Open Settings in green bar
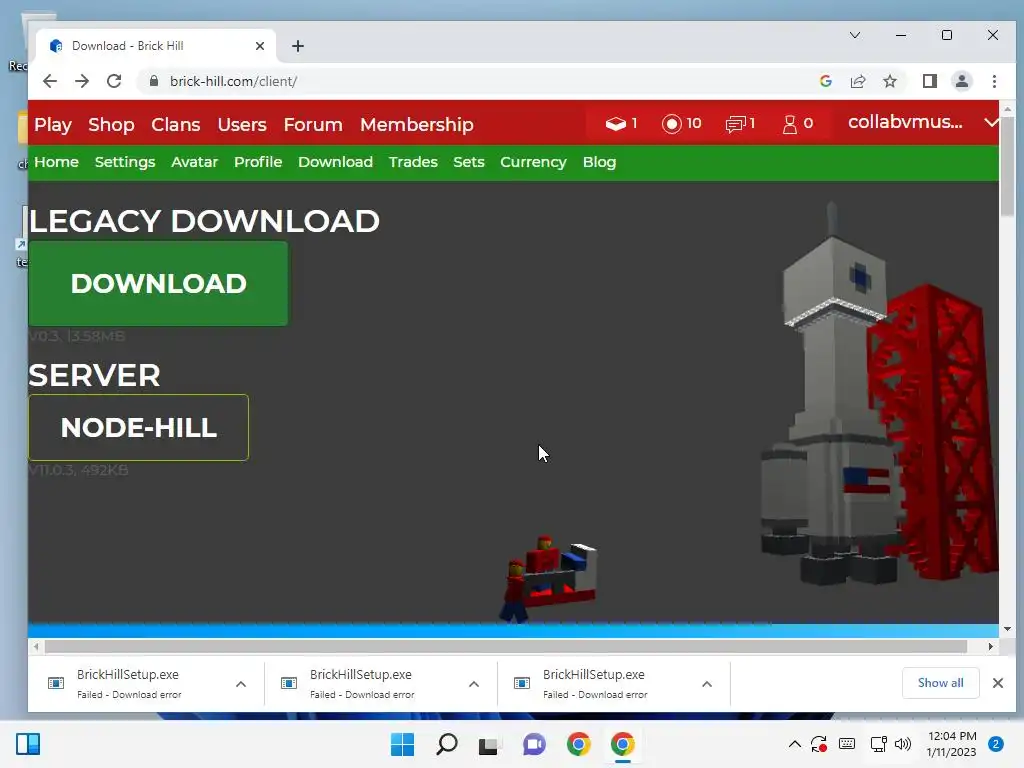This screenshot has width=1024, height=768. [125, 162]
